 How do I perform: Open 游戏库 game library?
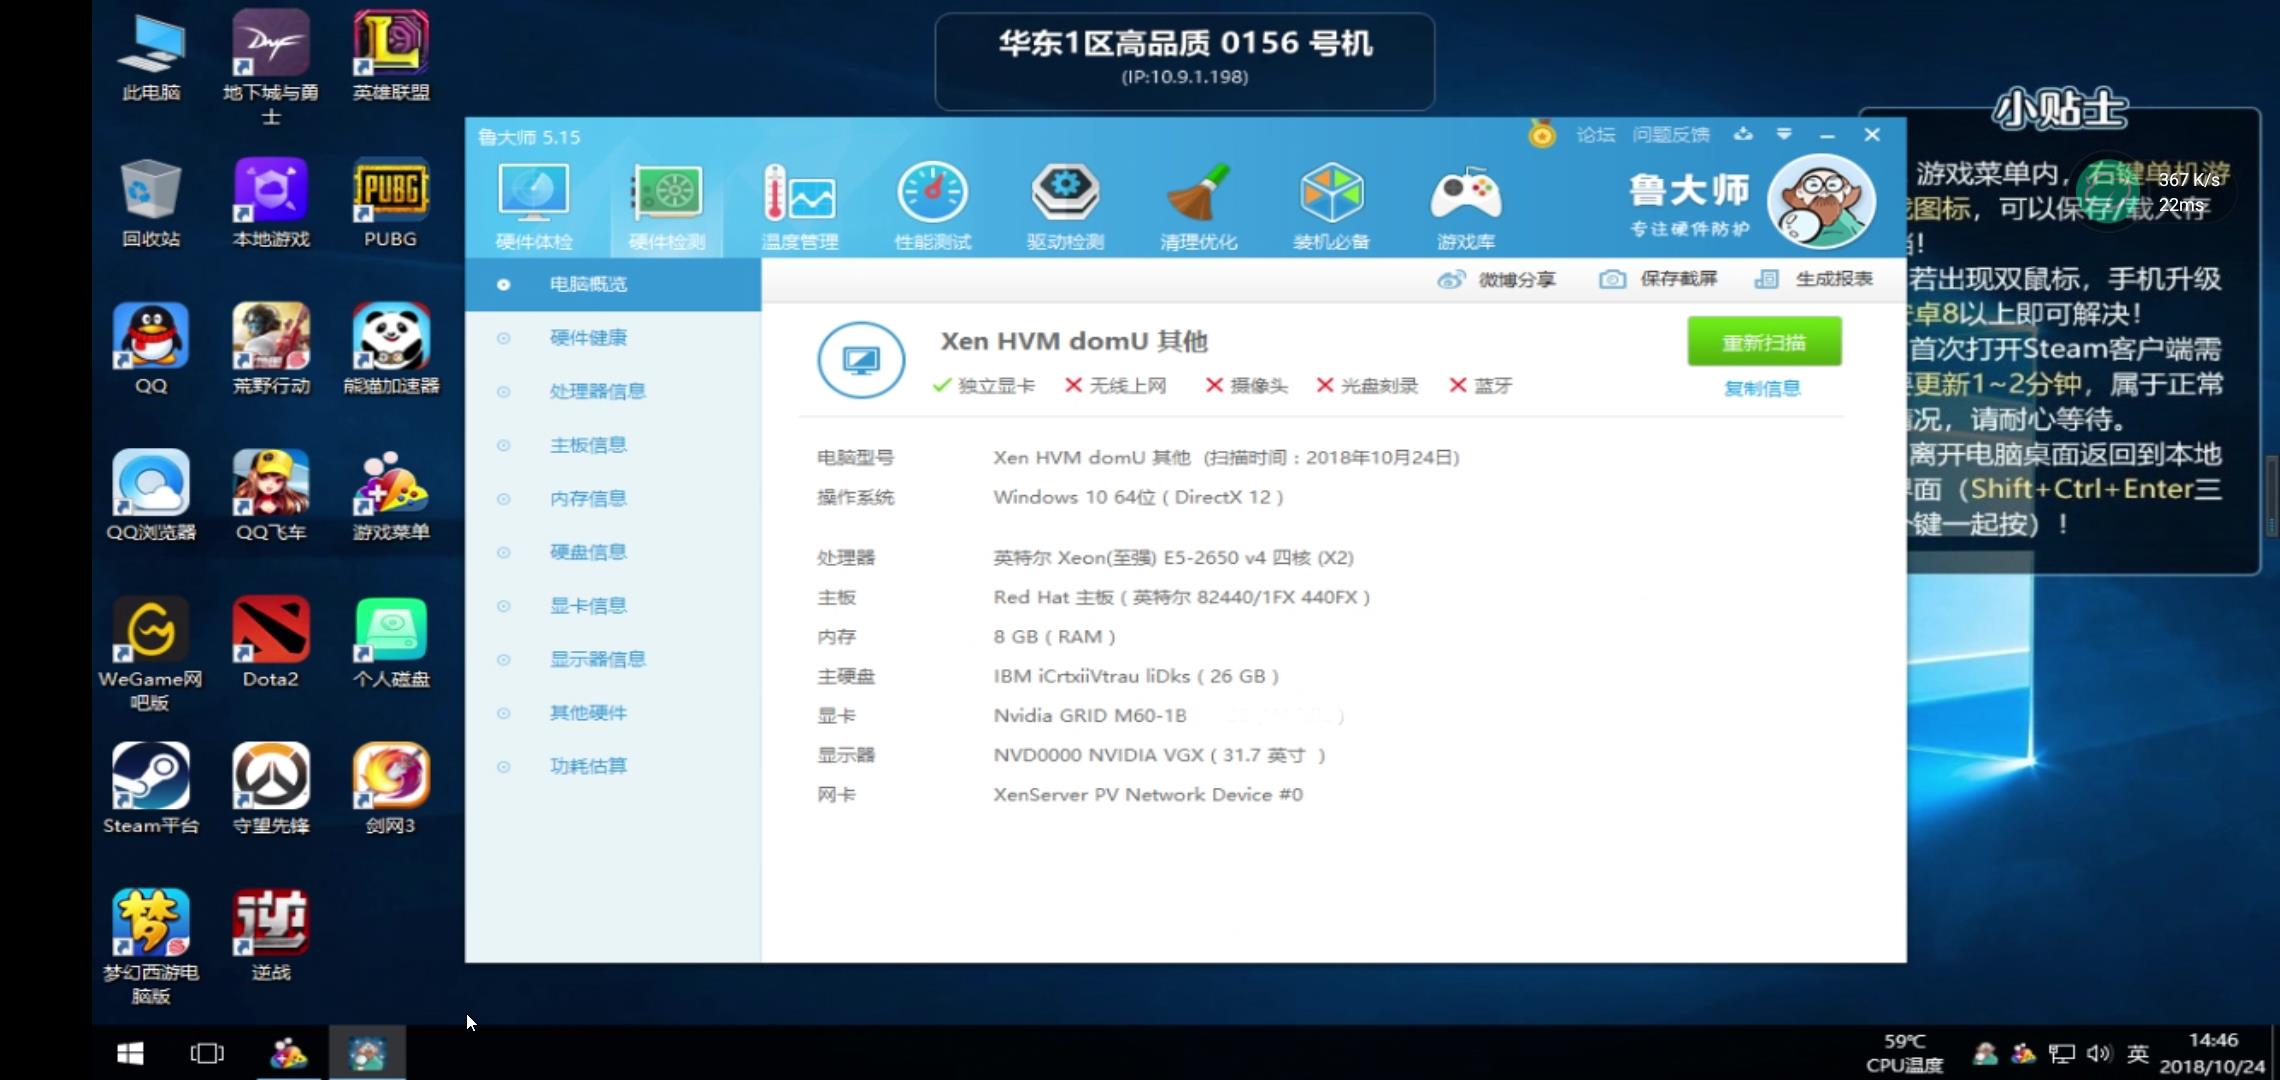pyautogui.click(x=1465, y=207)
